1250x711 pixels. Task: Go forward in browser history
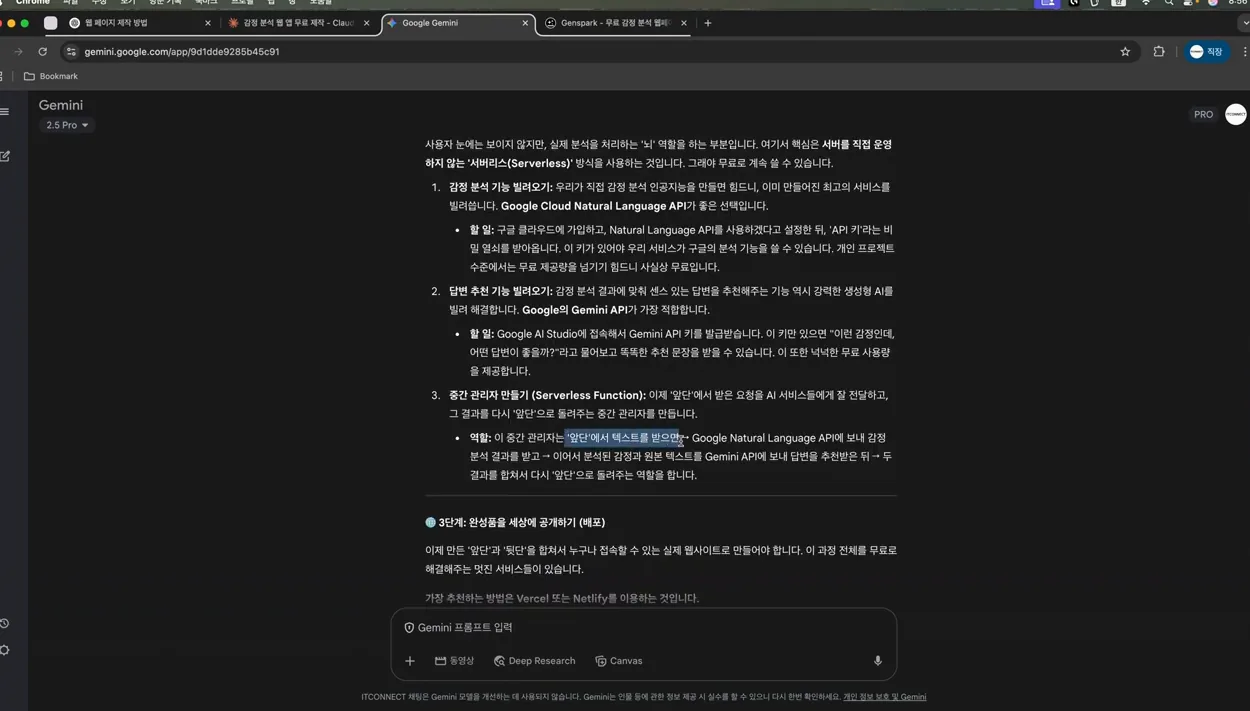click(x=18, y=51)
